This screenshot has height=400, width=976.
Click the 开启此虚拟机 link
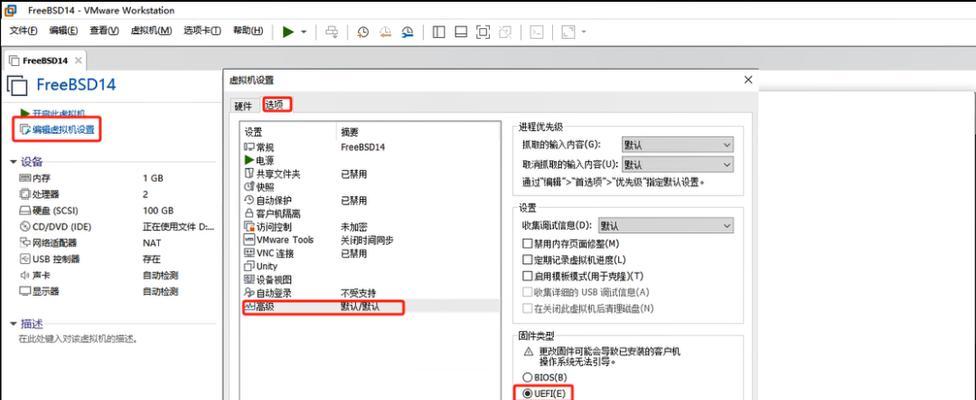pyautogui.click(x=59, y=113)
